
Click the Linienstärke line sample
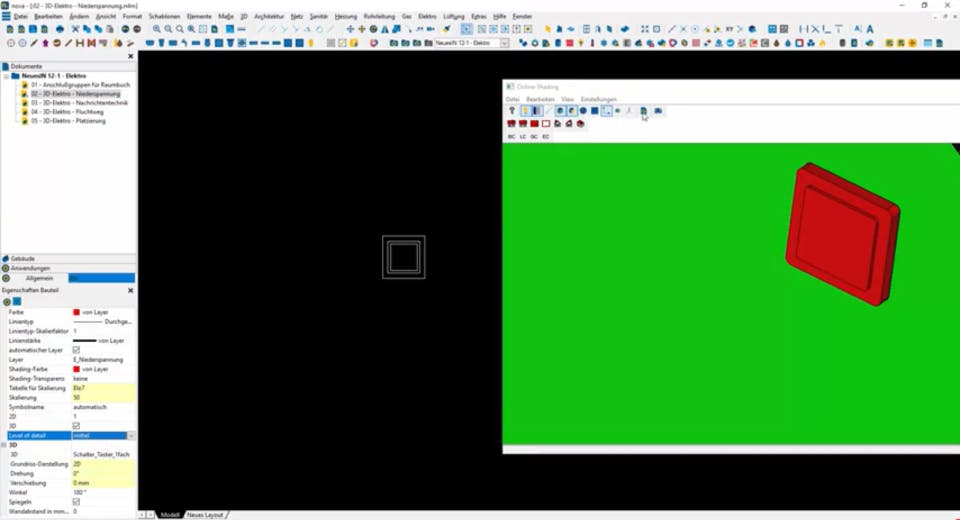(84, 341)
